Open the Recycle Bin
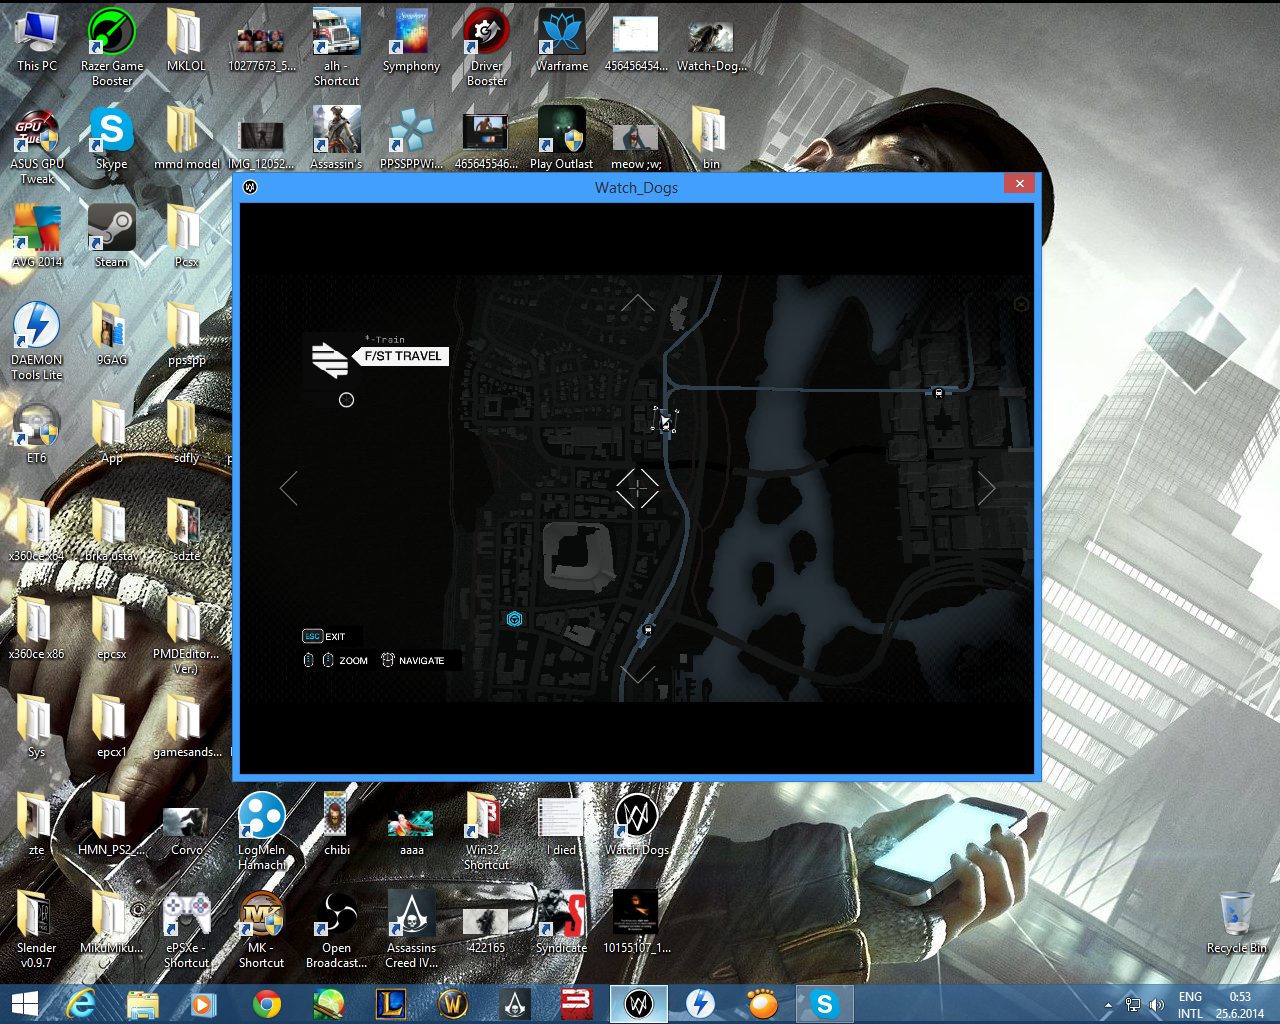Screen dimensions: 1280x1024 pos(1237,922)
